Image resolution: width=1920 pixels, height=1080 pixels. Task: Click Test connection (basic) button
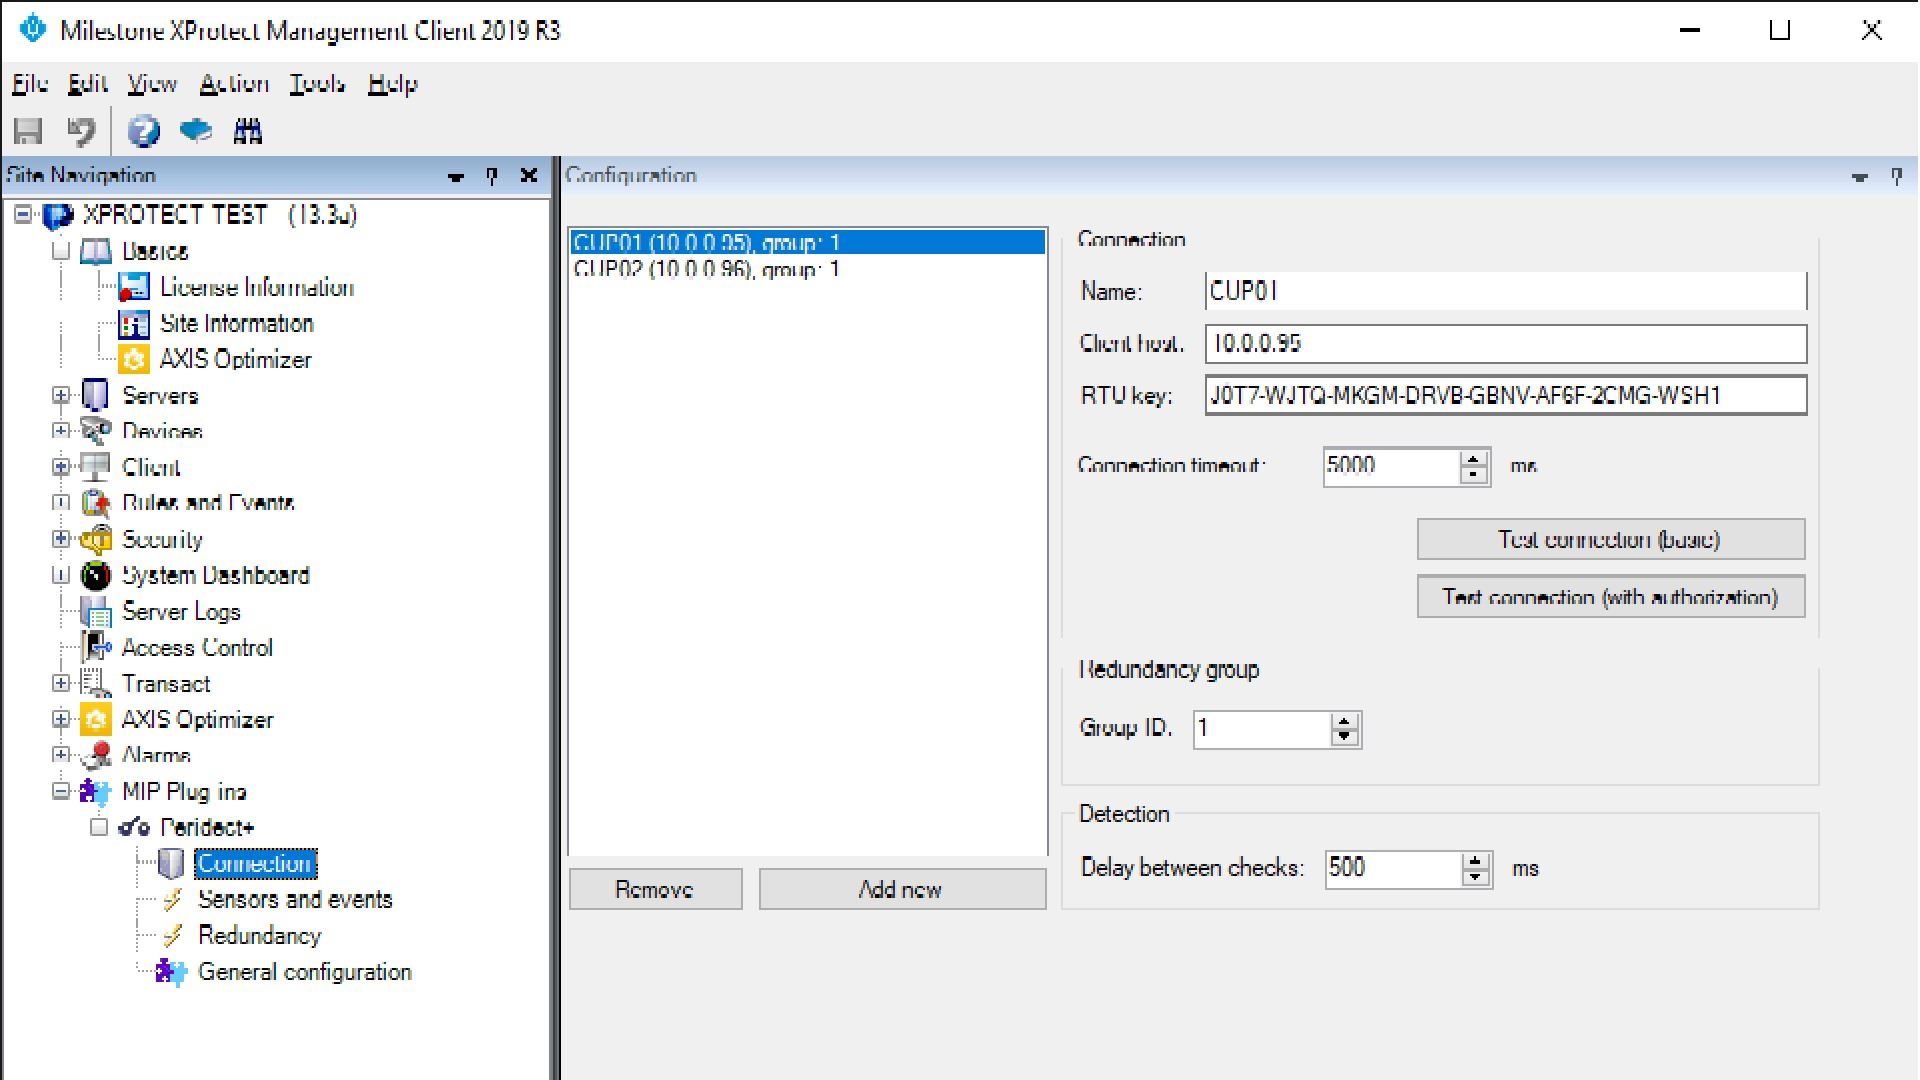coord(1611,539)
